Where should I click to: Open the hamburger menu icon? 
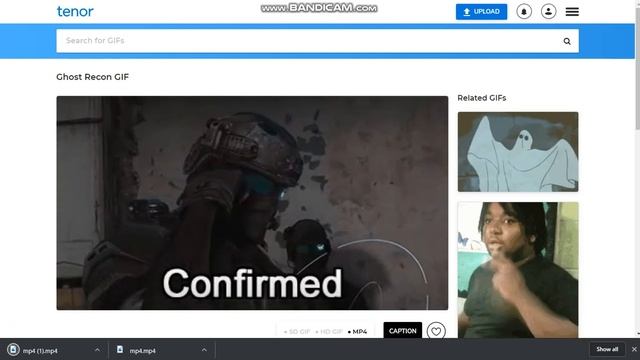[x=572, y=11]
